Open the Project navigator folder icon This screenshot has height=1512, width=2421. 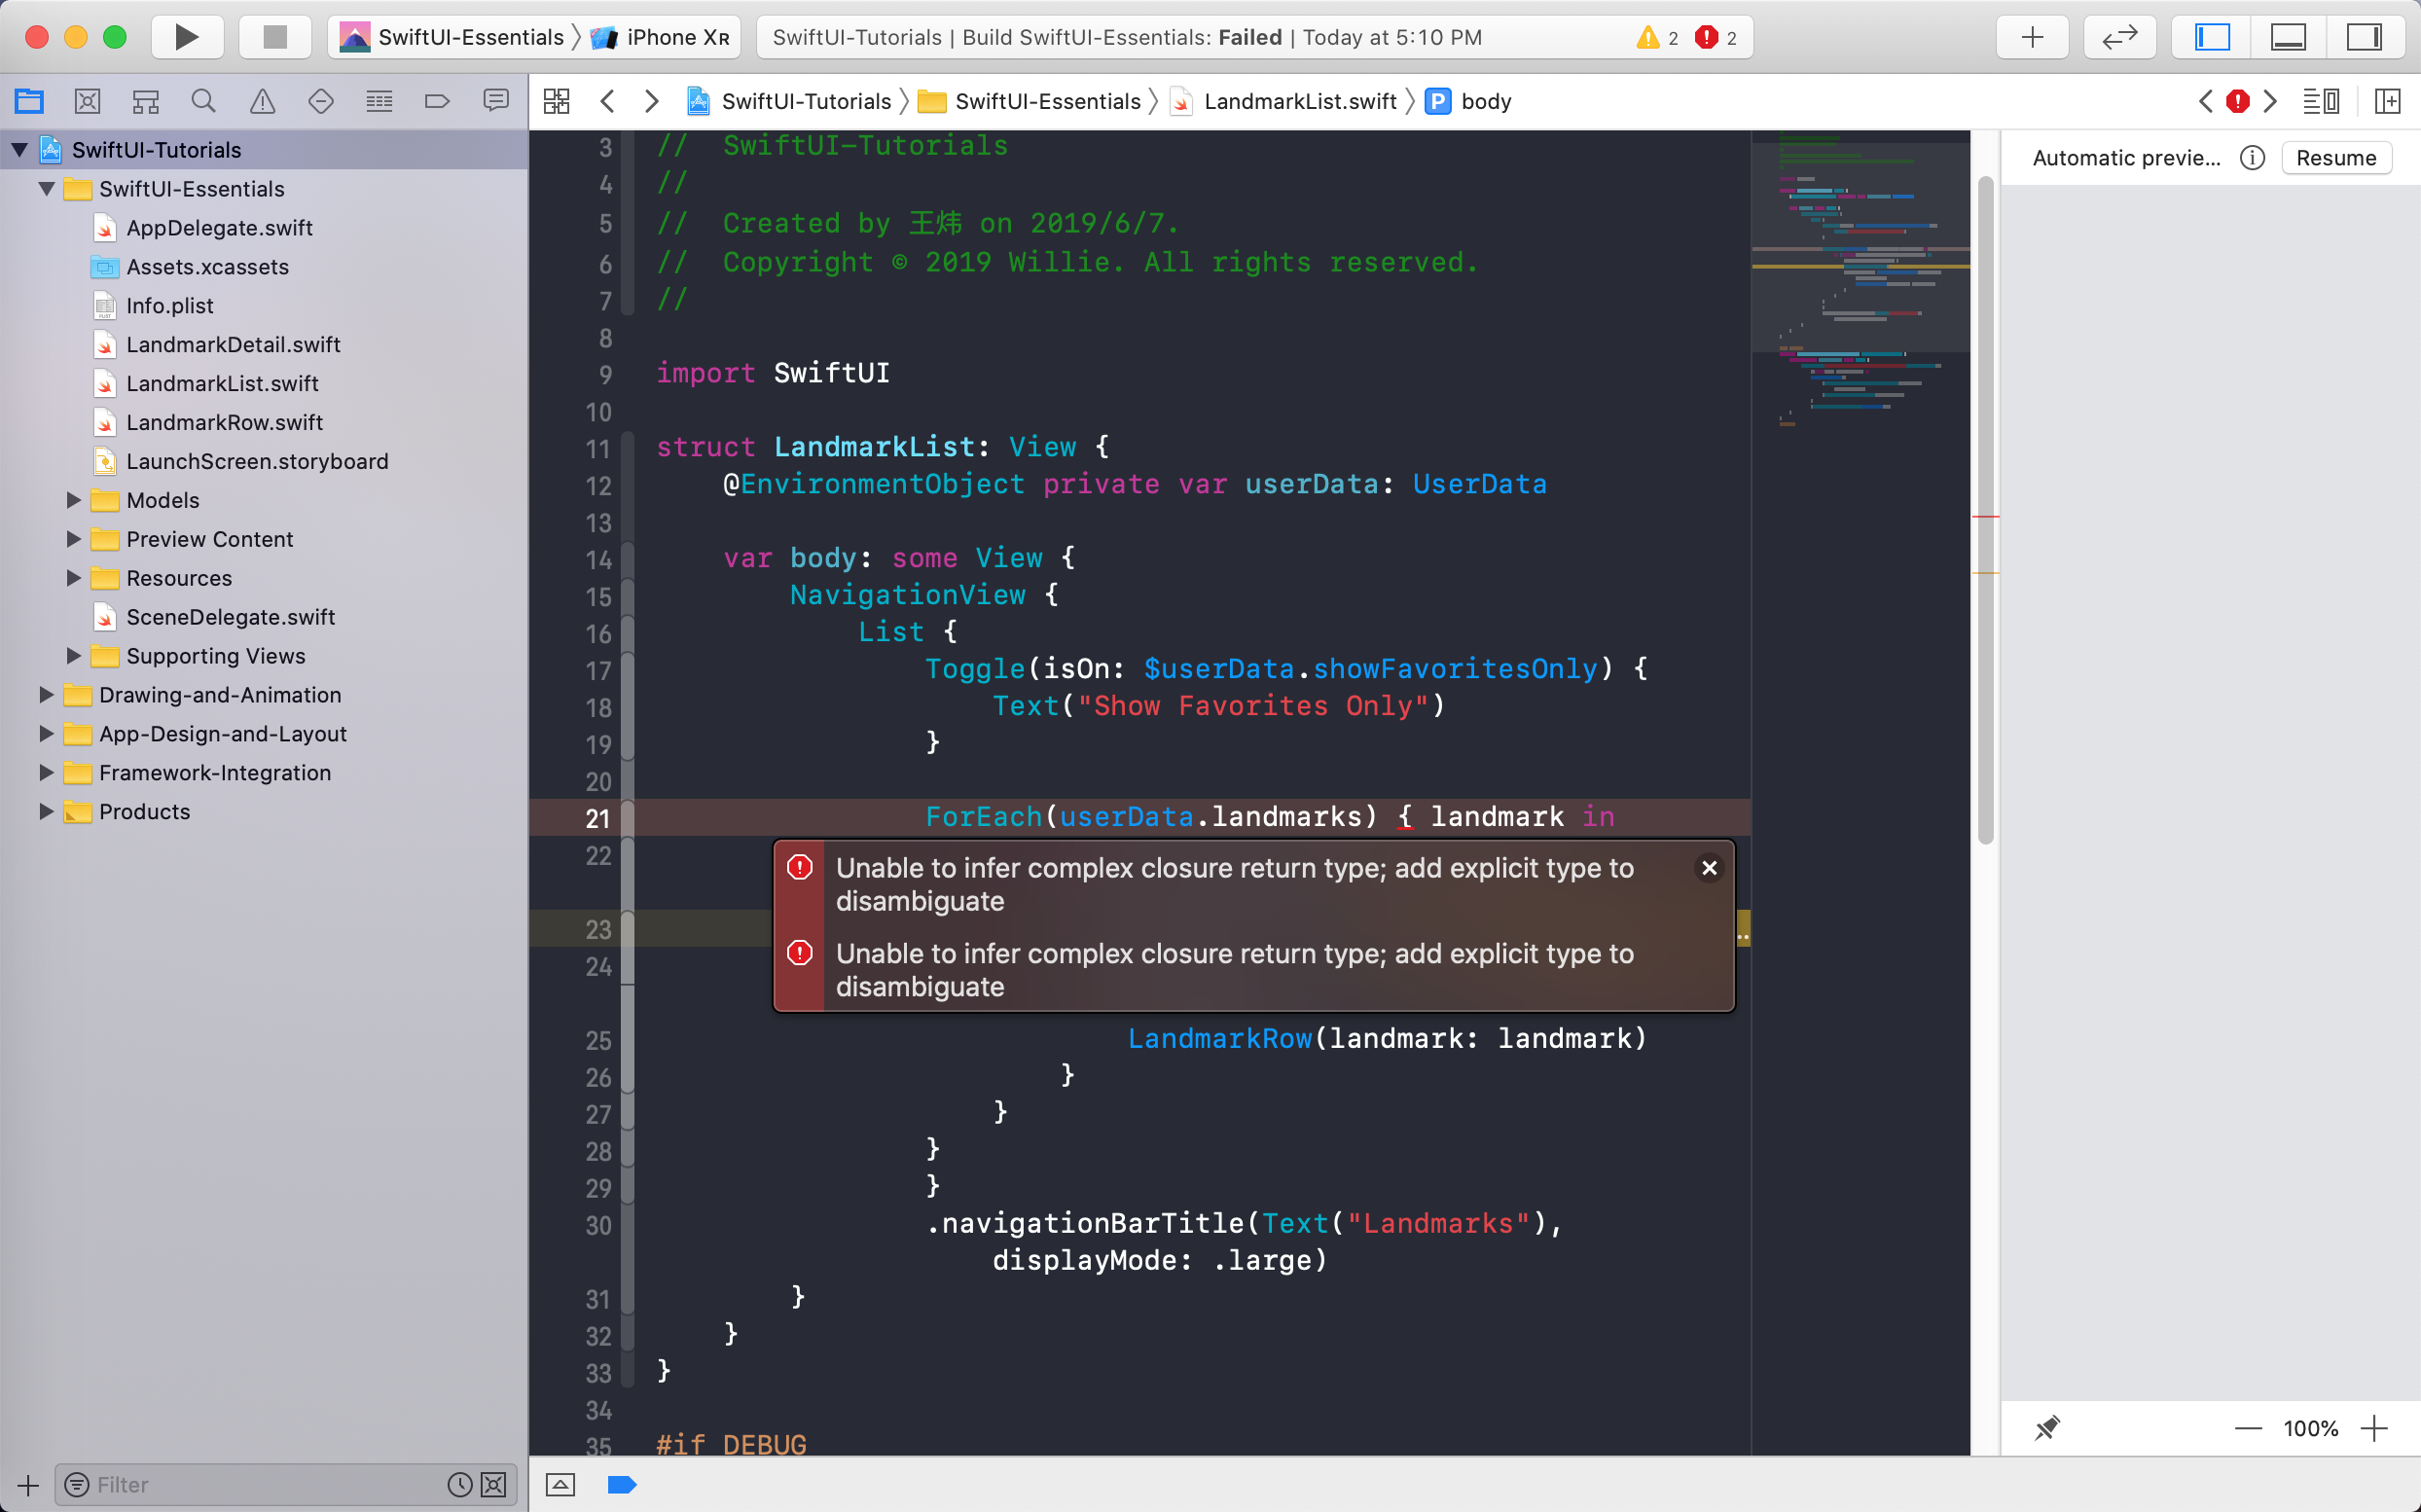(x=29, y=101)
